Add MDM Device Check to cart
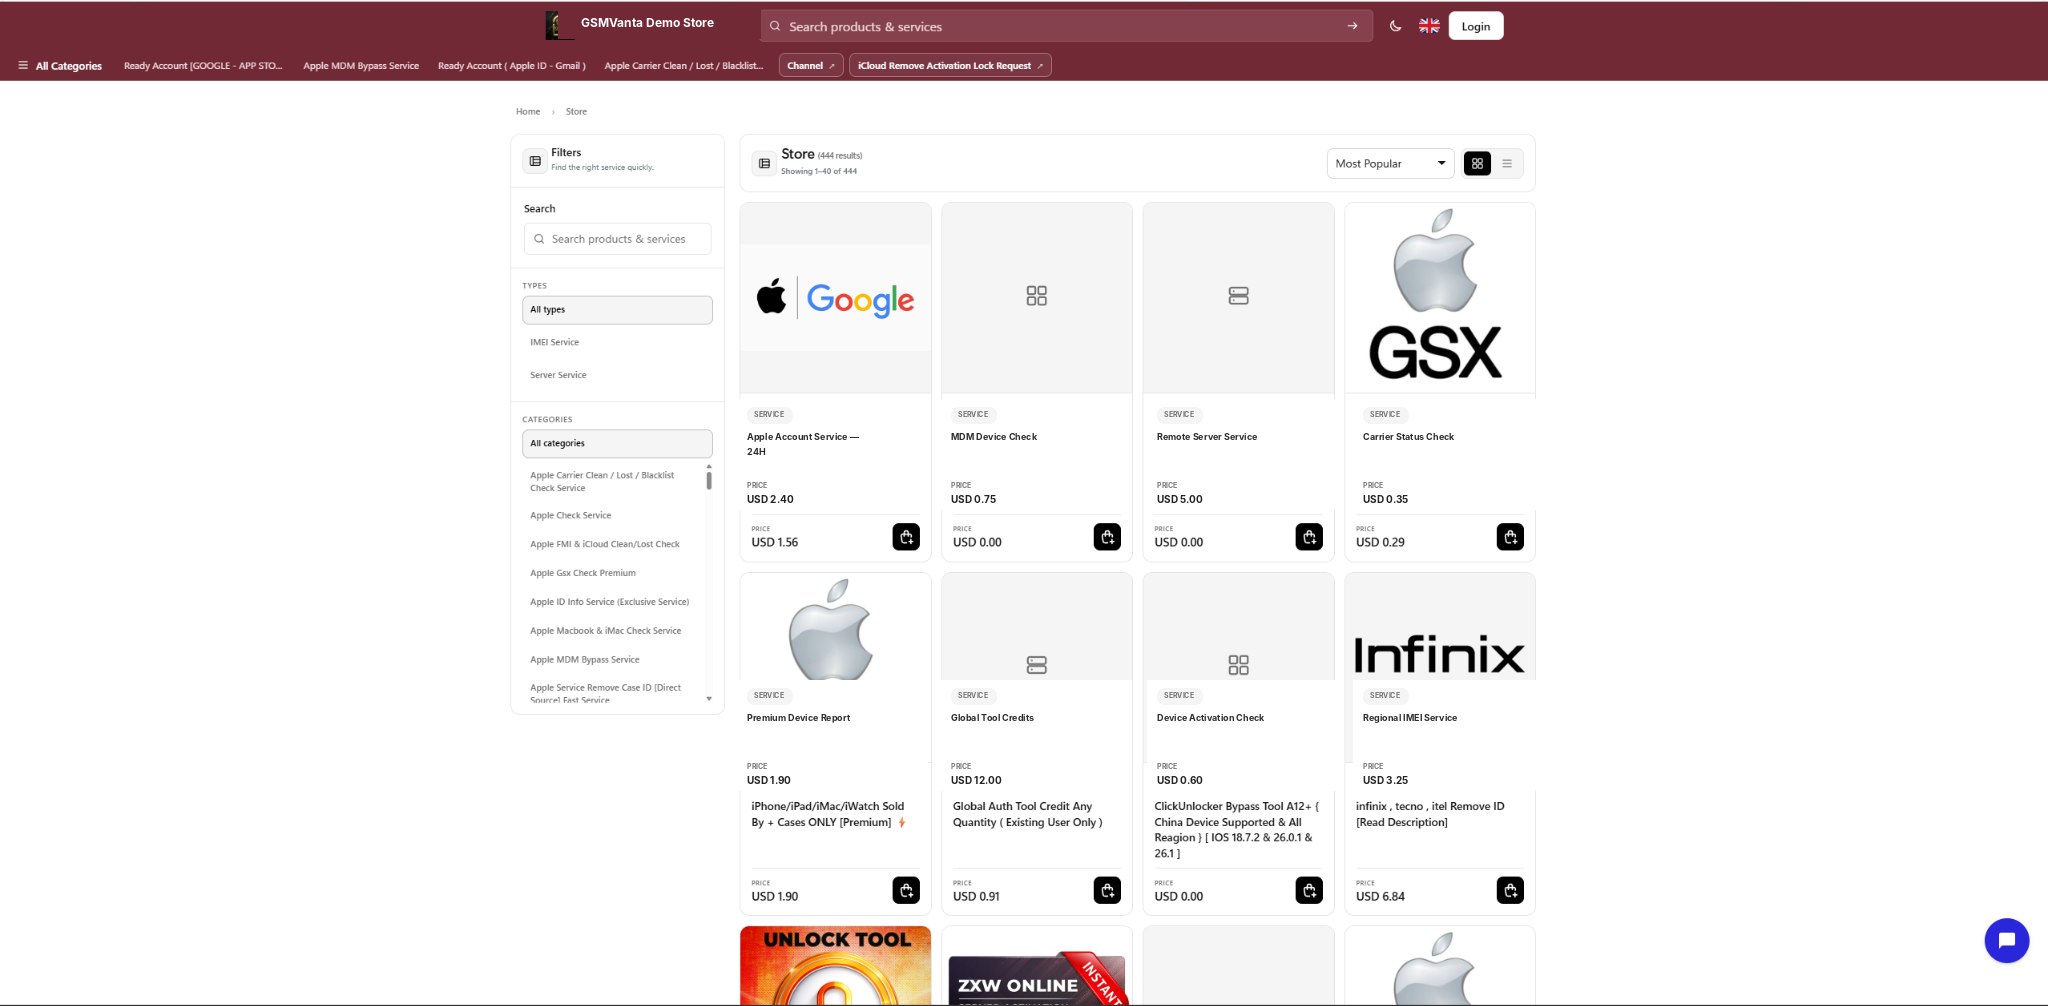The width and height of the screenshot is (2048, 1006). tap(1107, 537)
